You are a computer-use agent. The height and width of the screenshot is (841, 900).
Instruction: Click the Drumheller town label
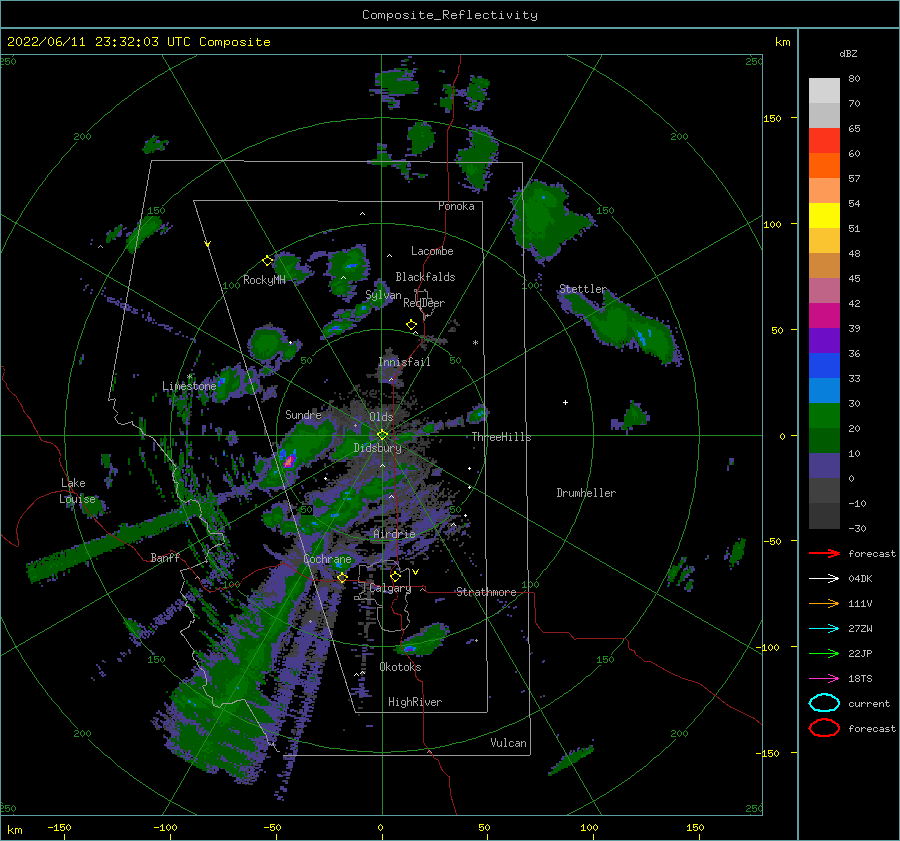pos(586,493)
